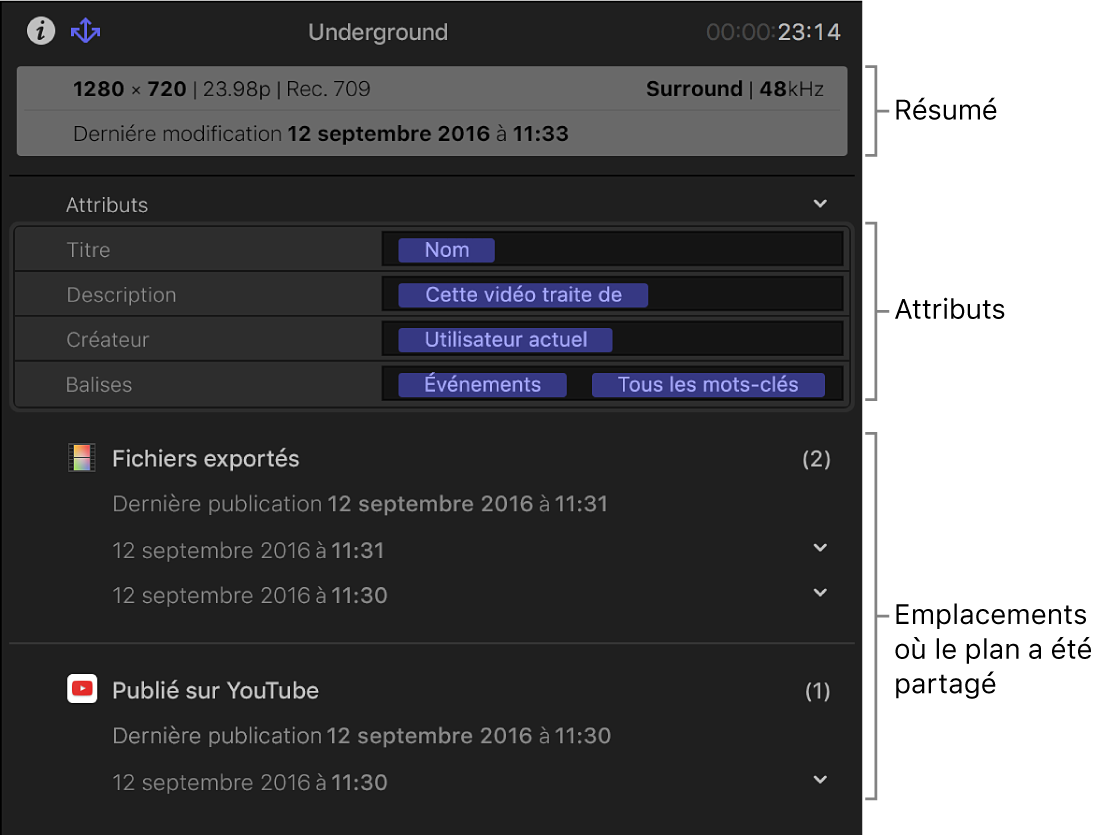
Task: Collapse the Attributs section chevron
Action: [820, 204]
